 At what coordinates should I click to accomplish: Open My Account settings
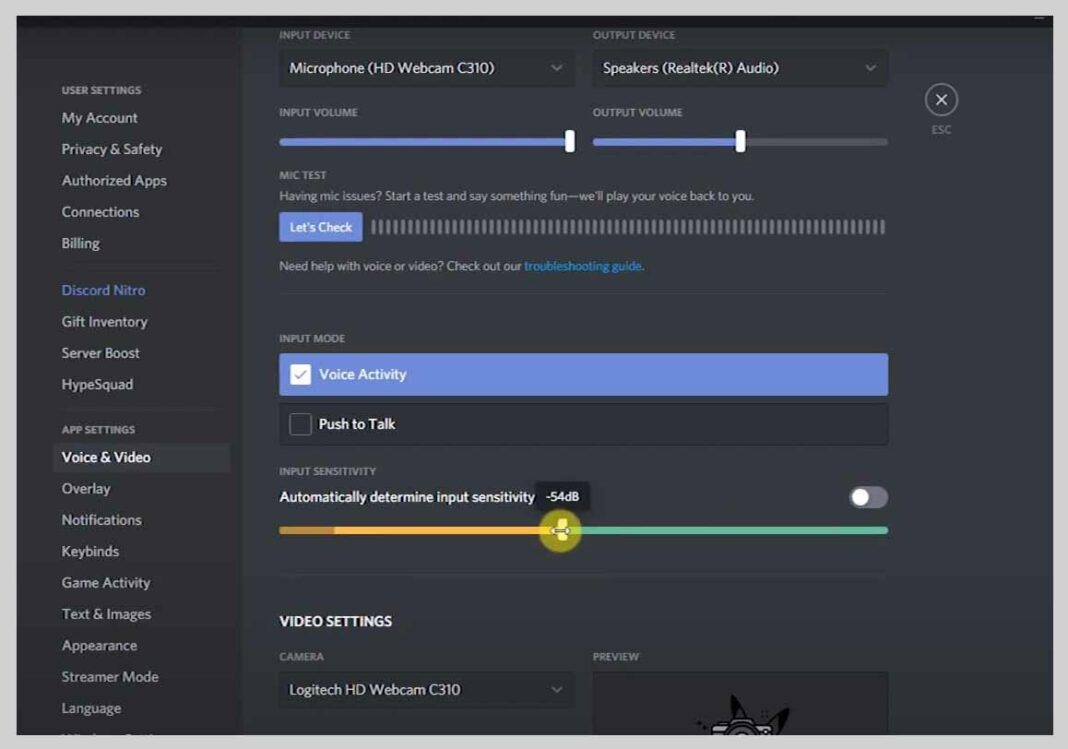pyautogui.click(x=99, y=117)
